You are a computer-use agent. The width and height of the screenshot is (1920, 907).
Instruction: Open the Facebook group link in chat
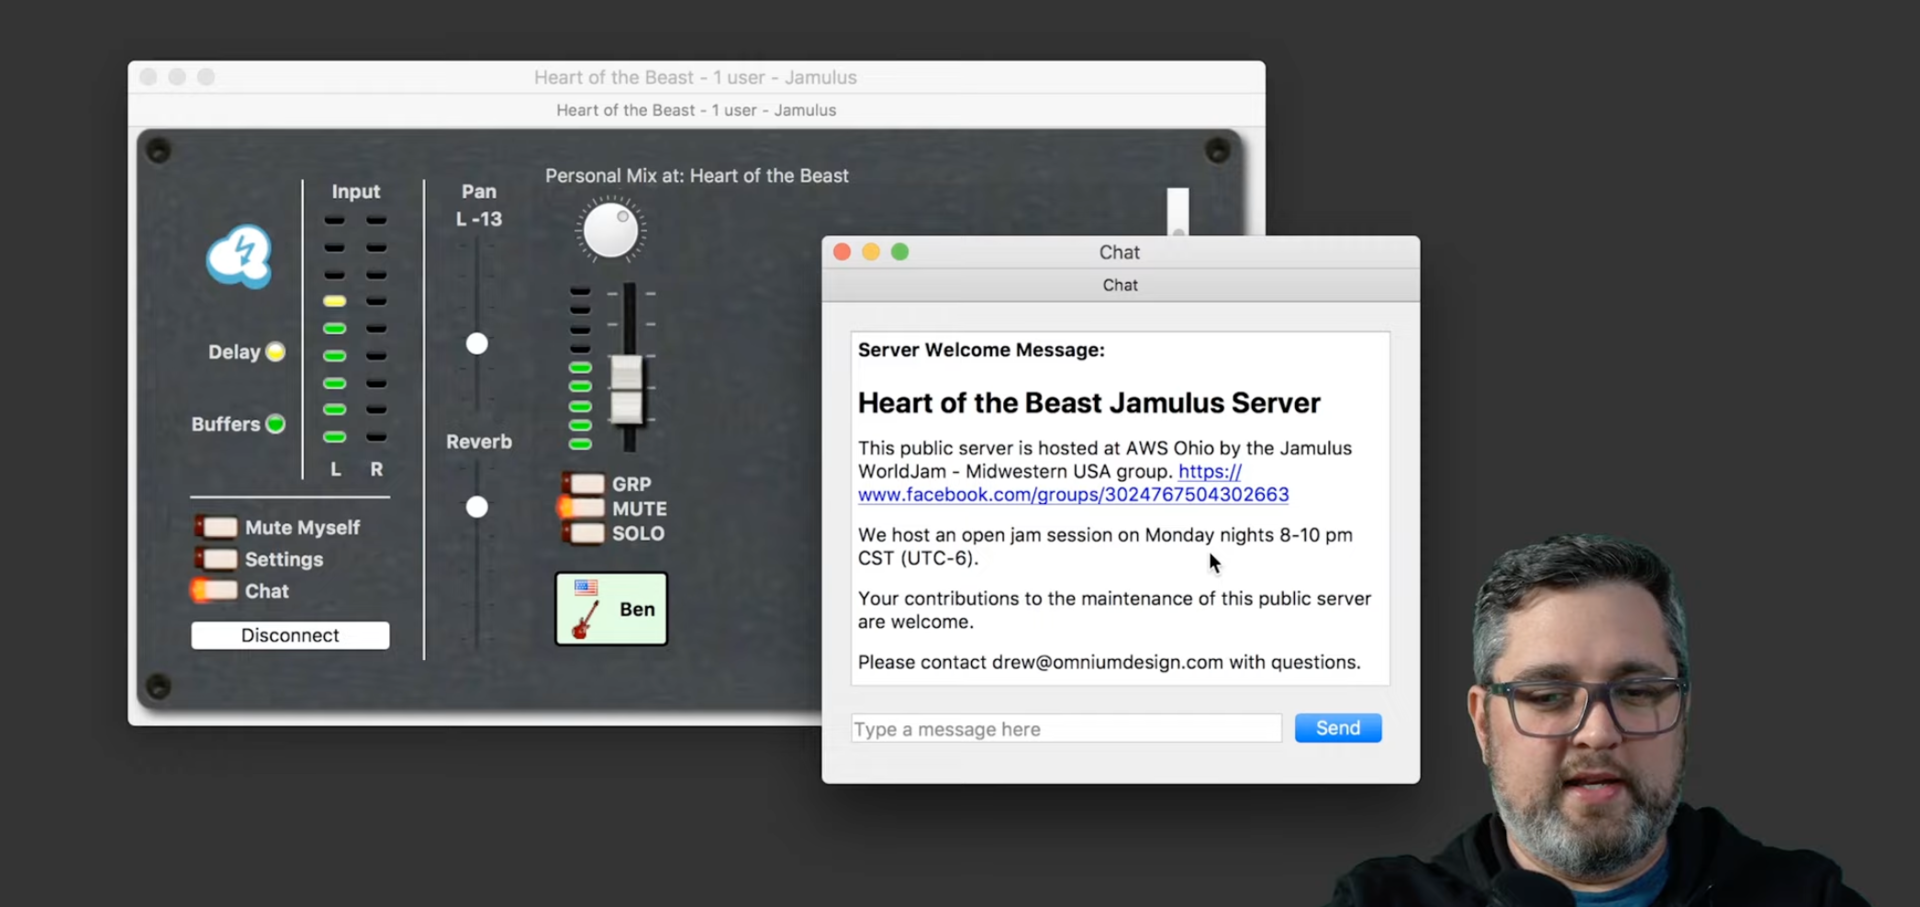point(1073,494)
